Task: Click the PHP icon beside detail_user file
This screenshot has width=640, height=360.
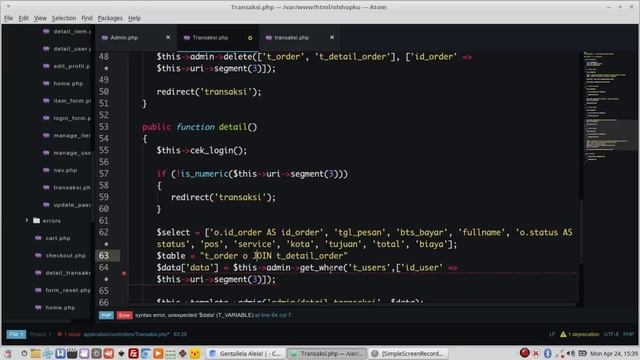Action: coord(46,49)
